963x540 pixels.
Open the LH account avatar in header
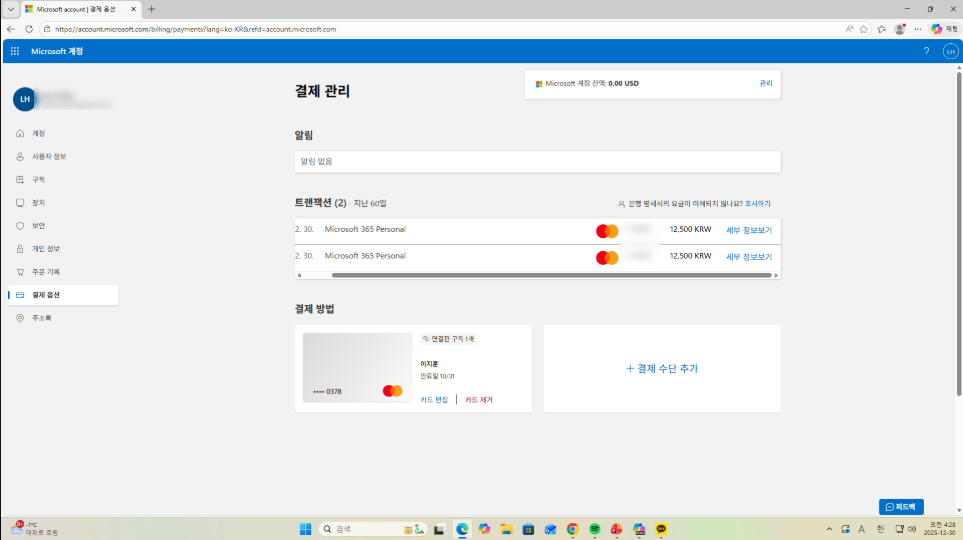(950, 52)
